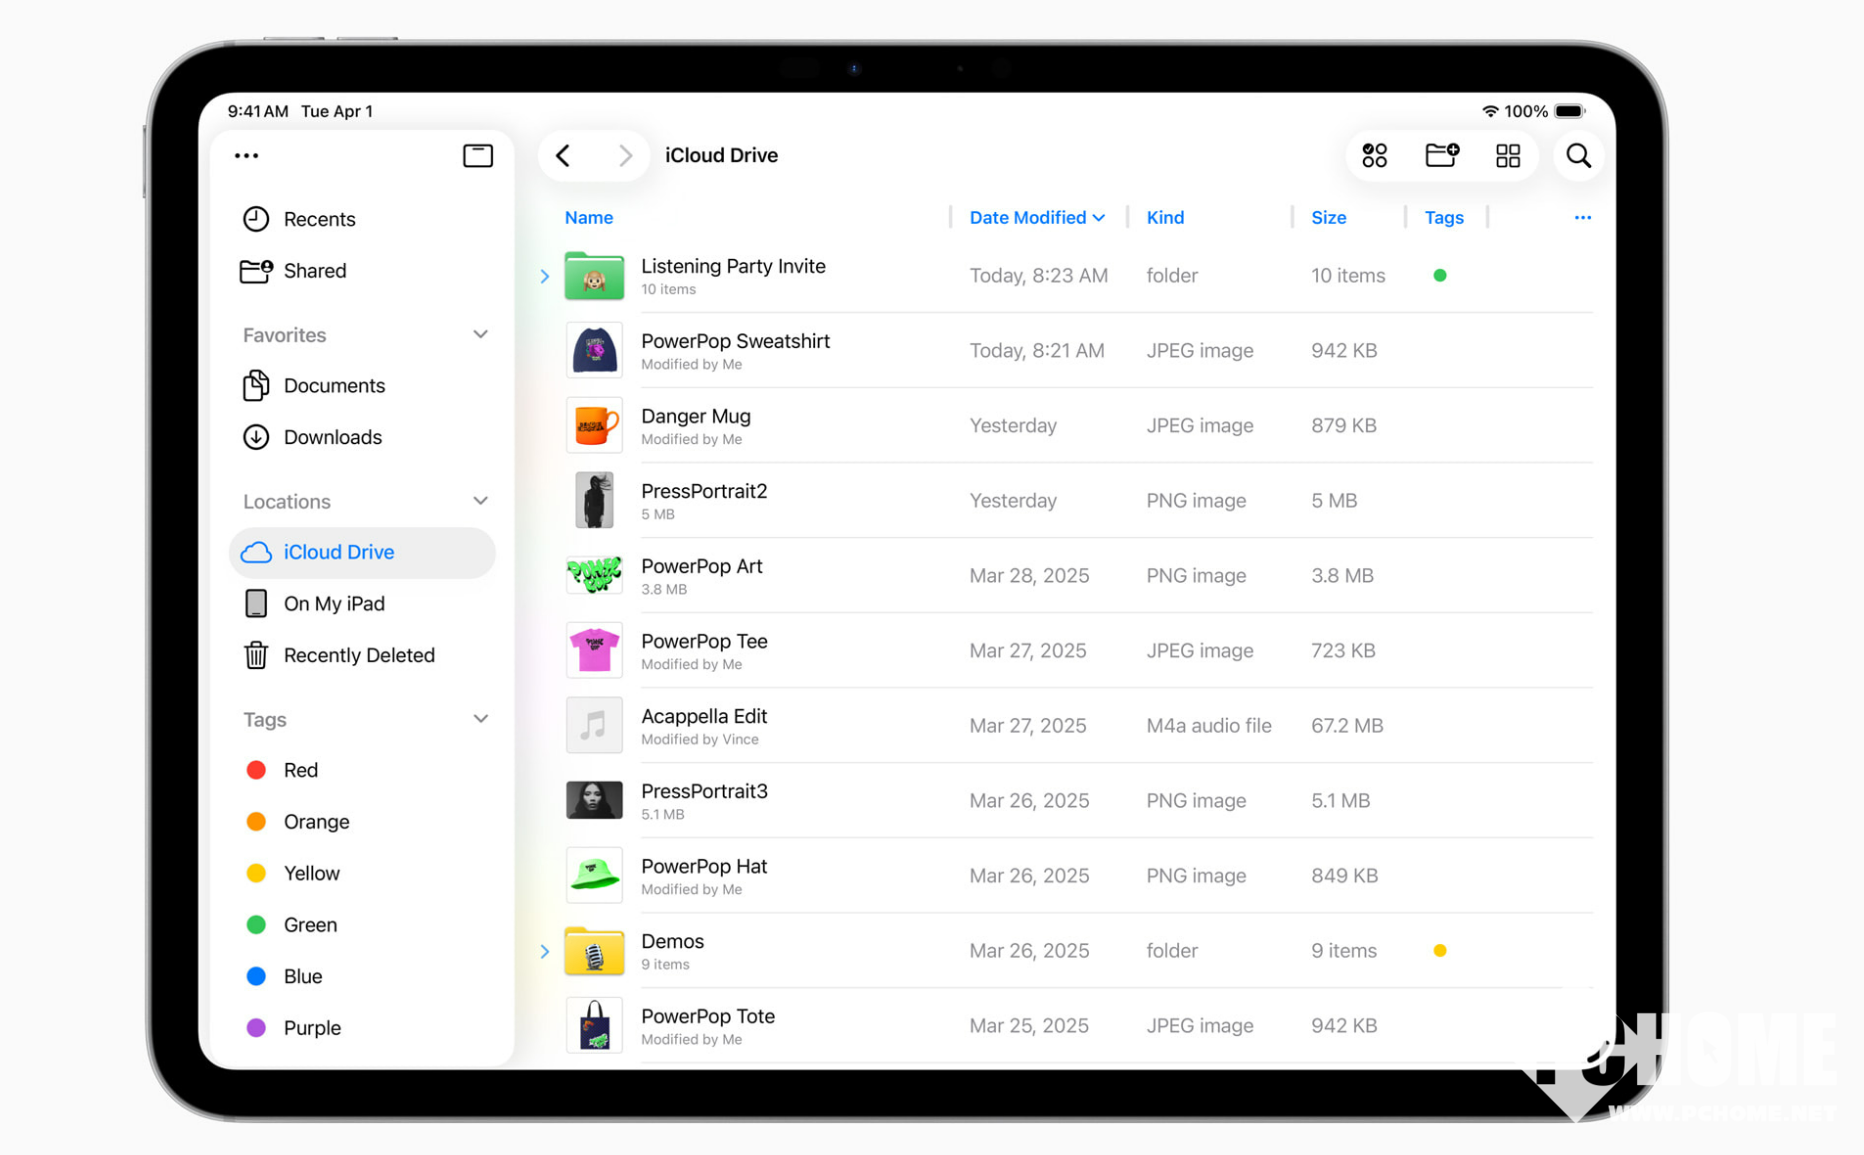Image resolution: width=1864 pixels, height=1155 pixels.
Task: Open the PowerPop Tee thumbnail
Action: pos(594,651)
